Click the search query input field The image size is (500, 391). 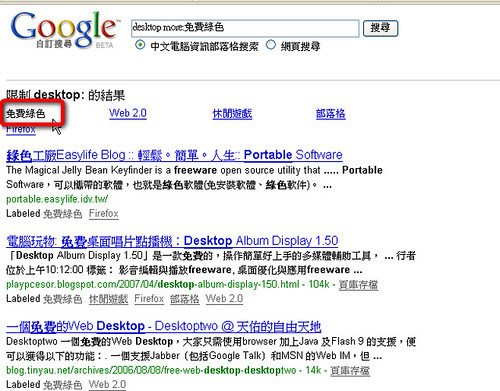point(245,28)
